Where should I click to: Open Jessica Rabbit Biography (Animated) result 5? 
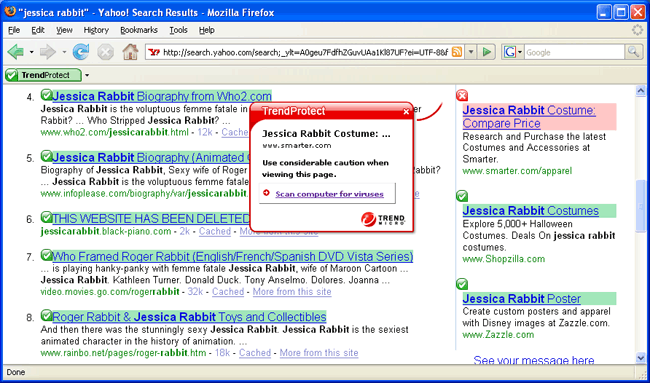click(x=151, y=158)
